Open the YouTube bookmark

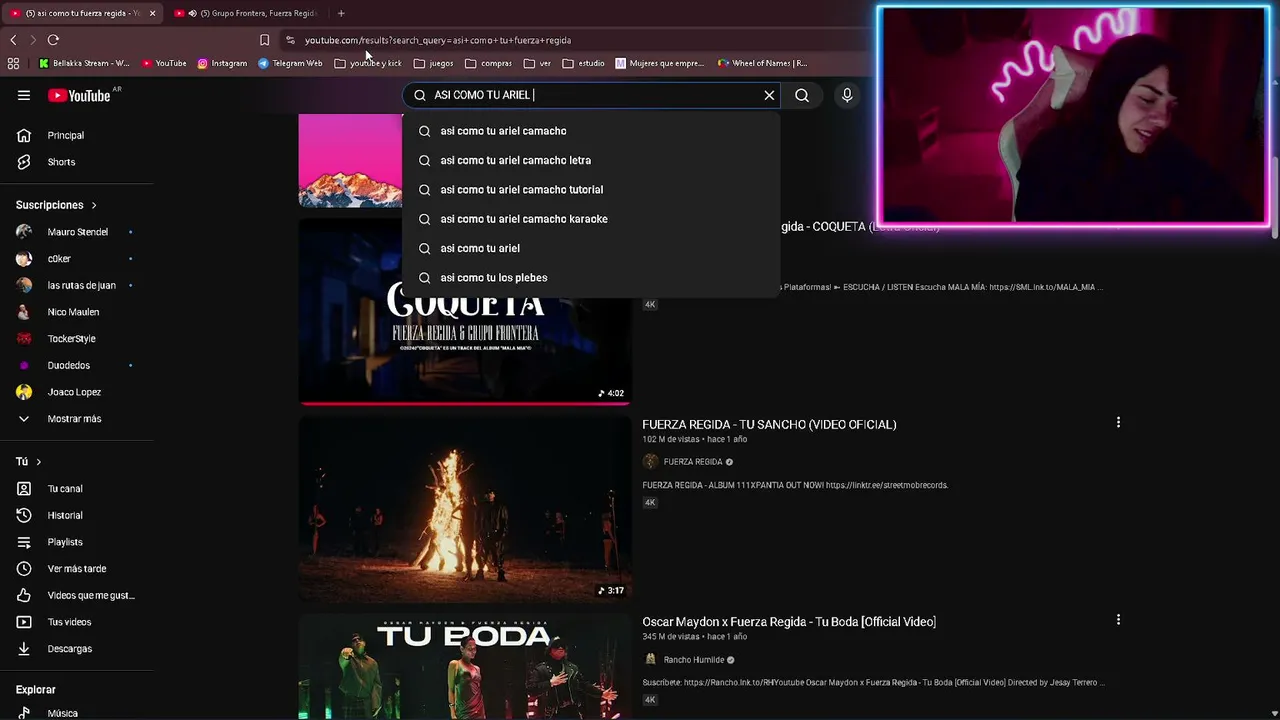coord(164,63)
